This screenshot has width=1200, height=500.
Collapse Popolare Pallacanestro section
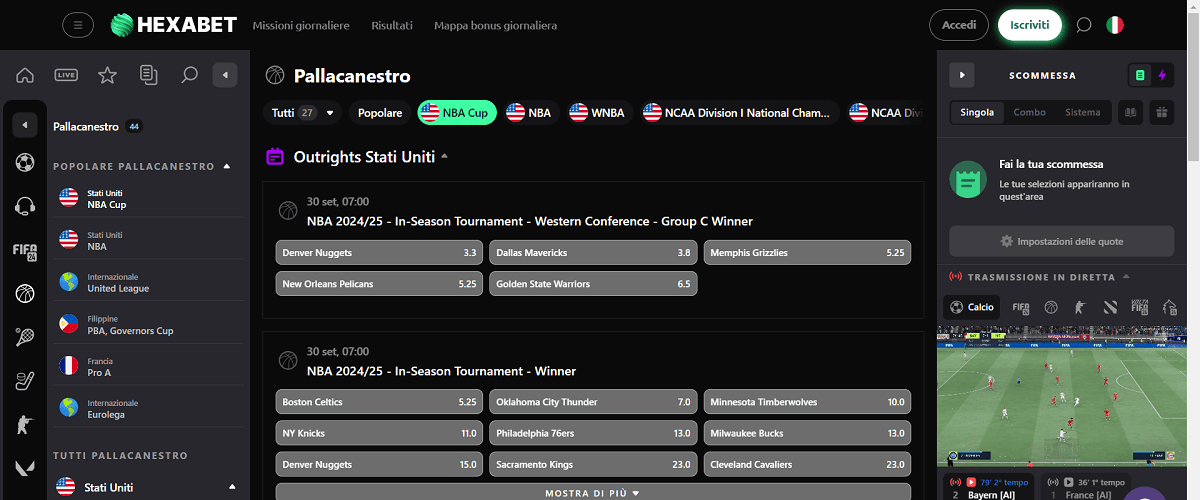tap(227, 167)
